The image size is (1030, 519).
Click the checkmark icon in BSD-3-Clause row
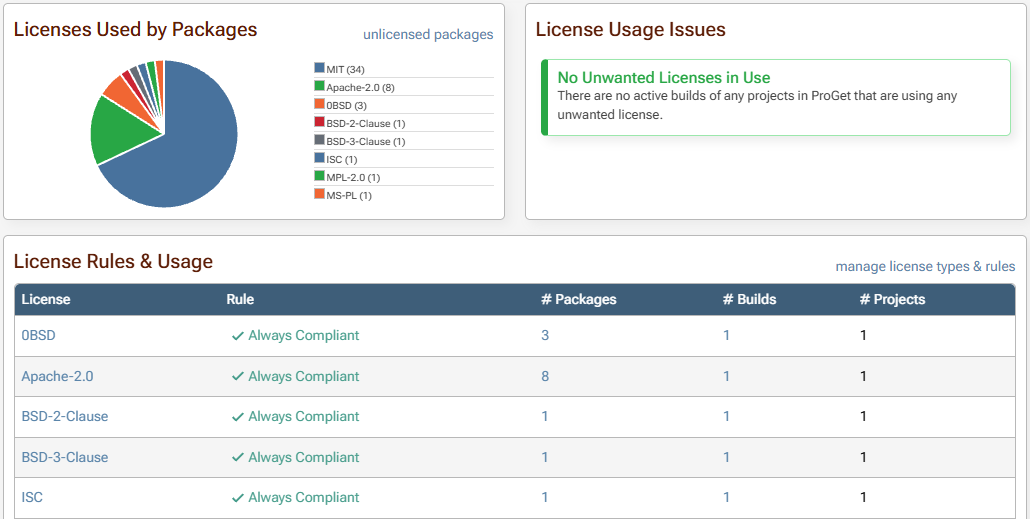[x=238, y=458]
